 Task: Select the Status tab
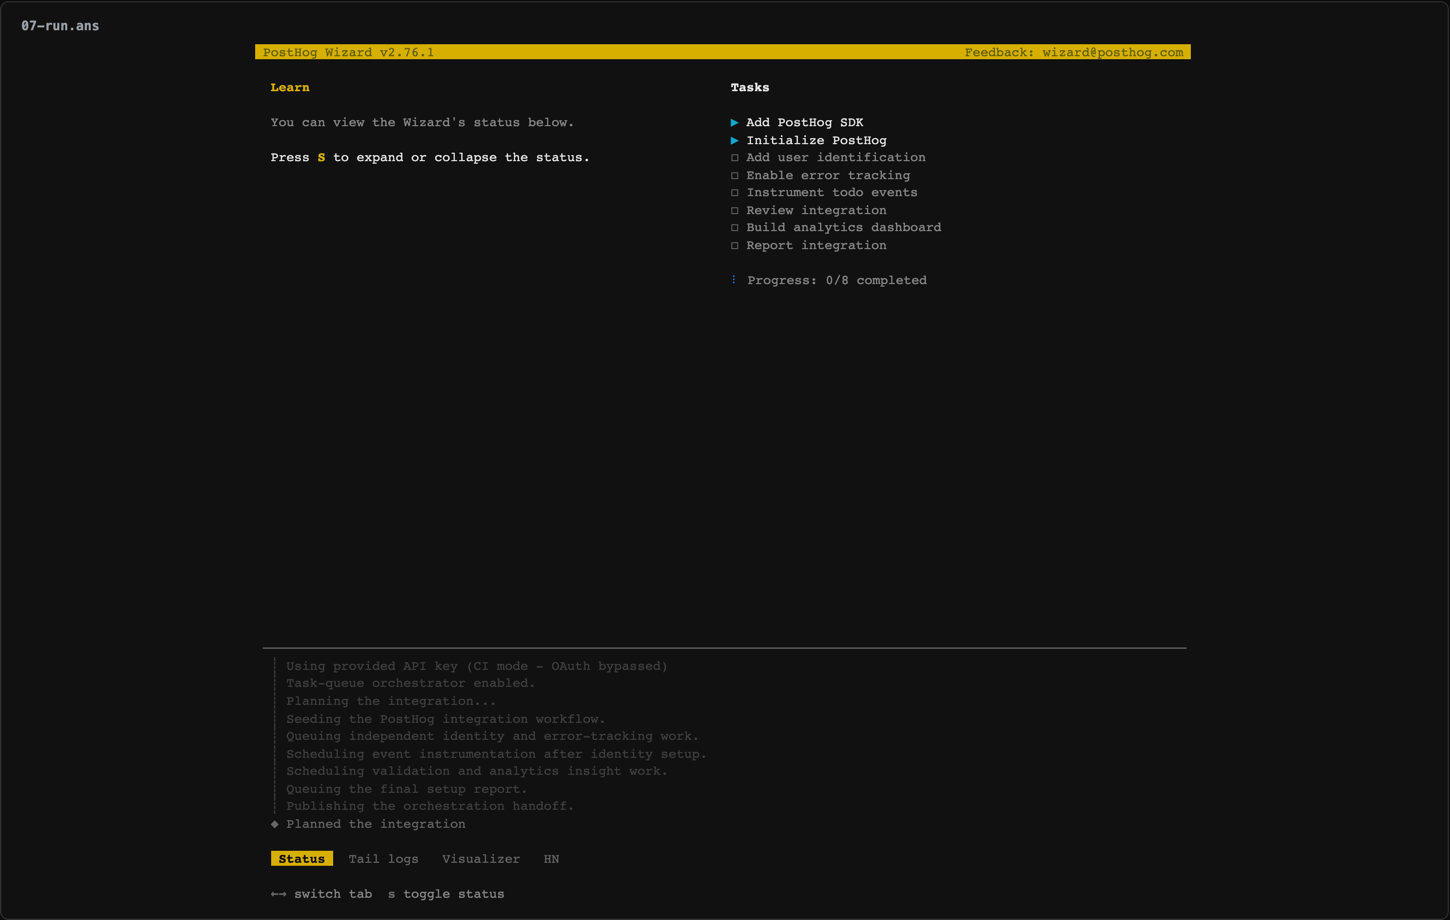(302, 859)
